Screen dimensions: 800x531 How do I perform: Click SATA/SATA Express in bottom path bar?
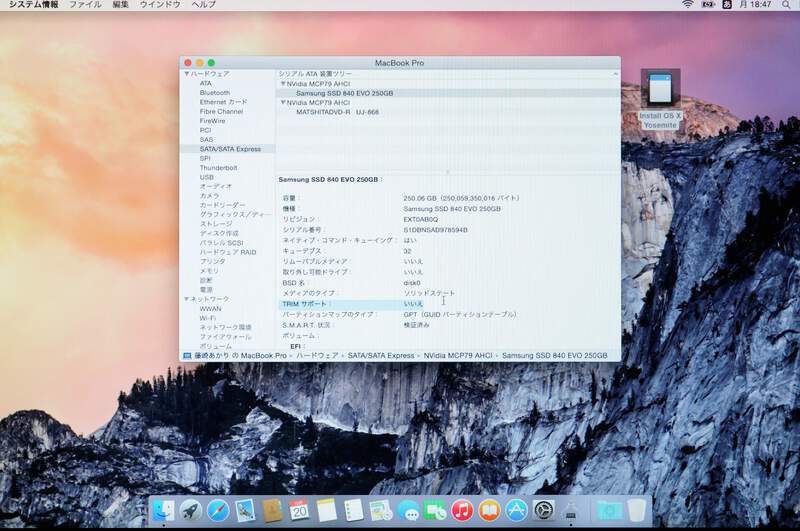pos(381,356)
